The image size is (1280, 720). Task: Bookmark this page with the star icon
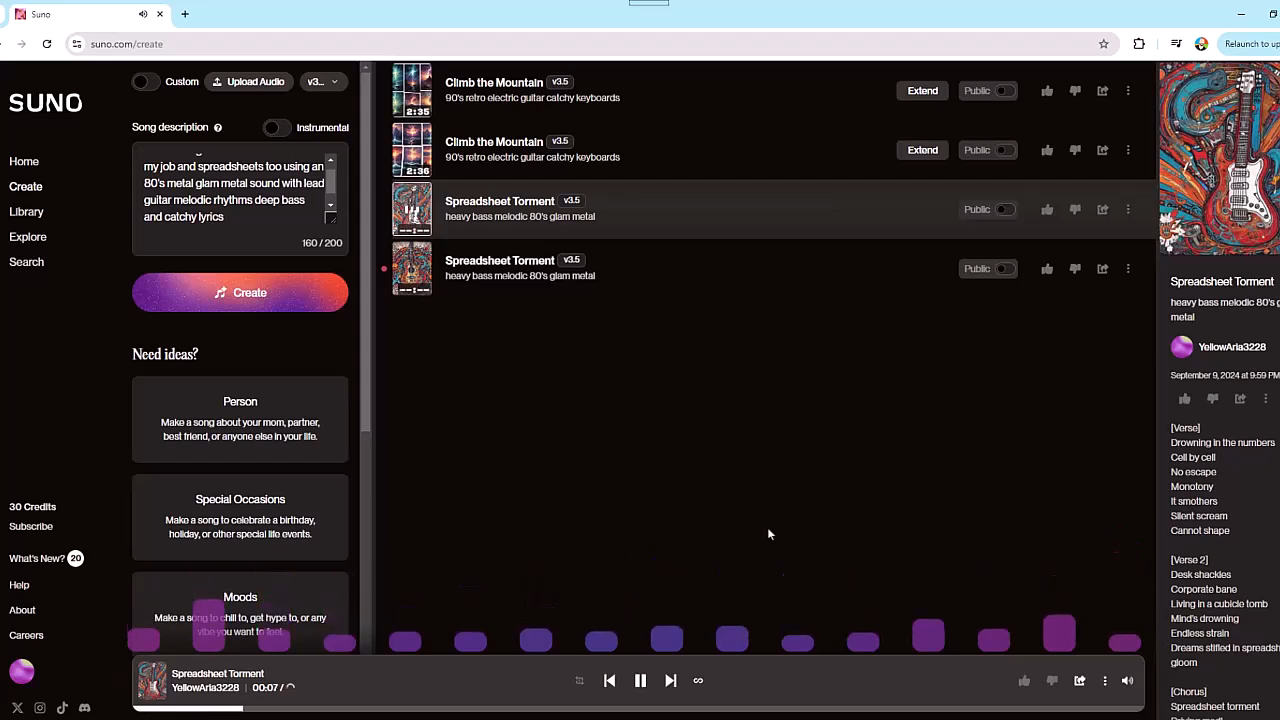coord(1104,44)
